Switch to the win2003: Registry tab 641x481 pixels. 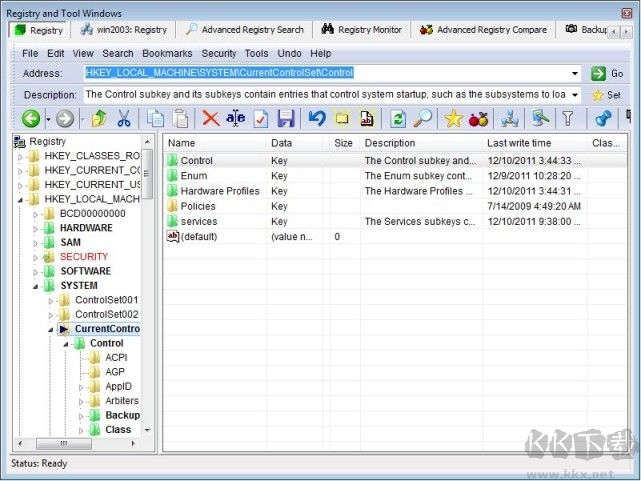coord(124,30)
